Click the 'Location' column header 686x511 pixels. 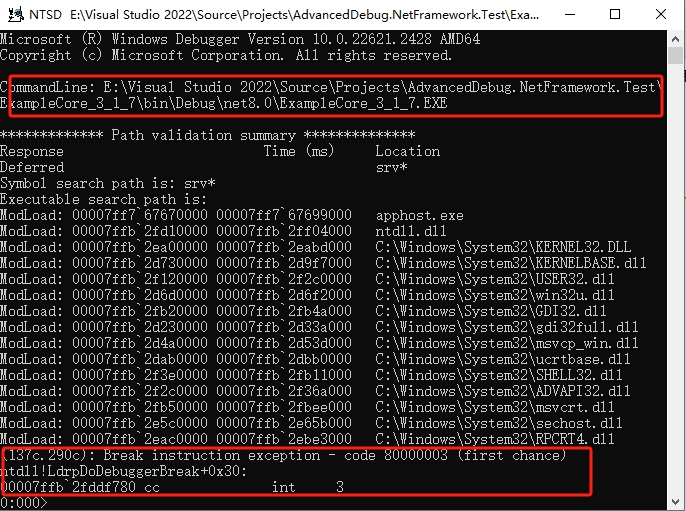(x=408, y=151)
